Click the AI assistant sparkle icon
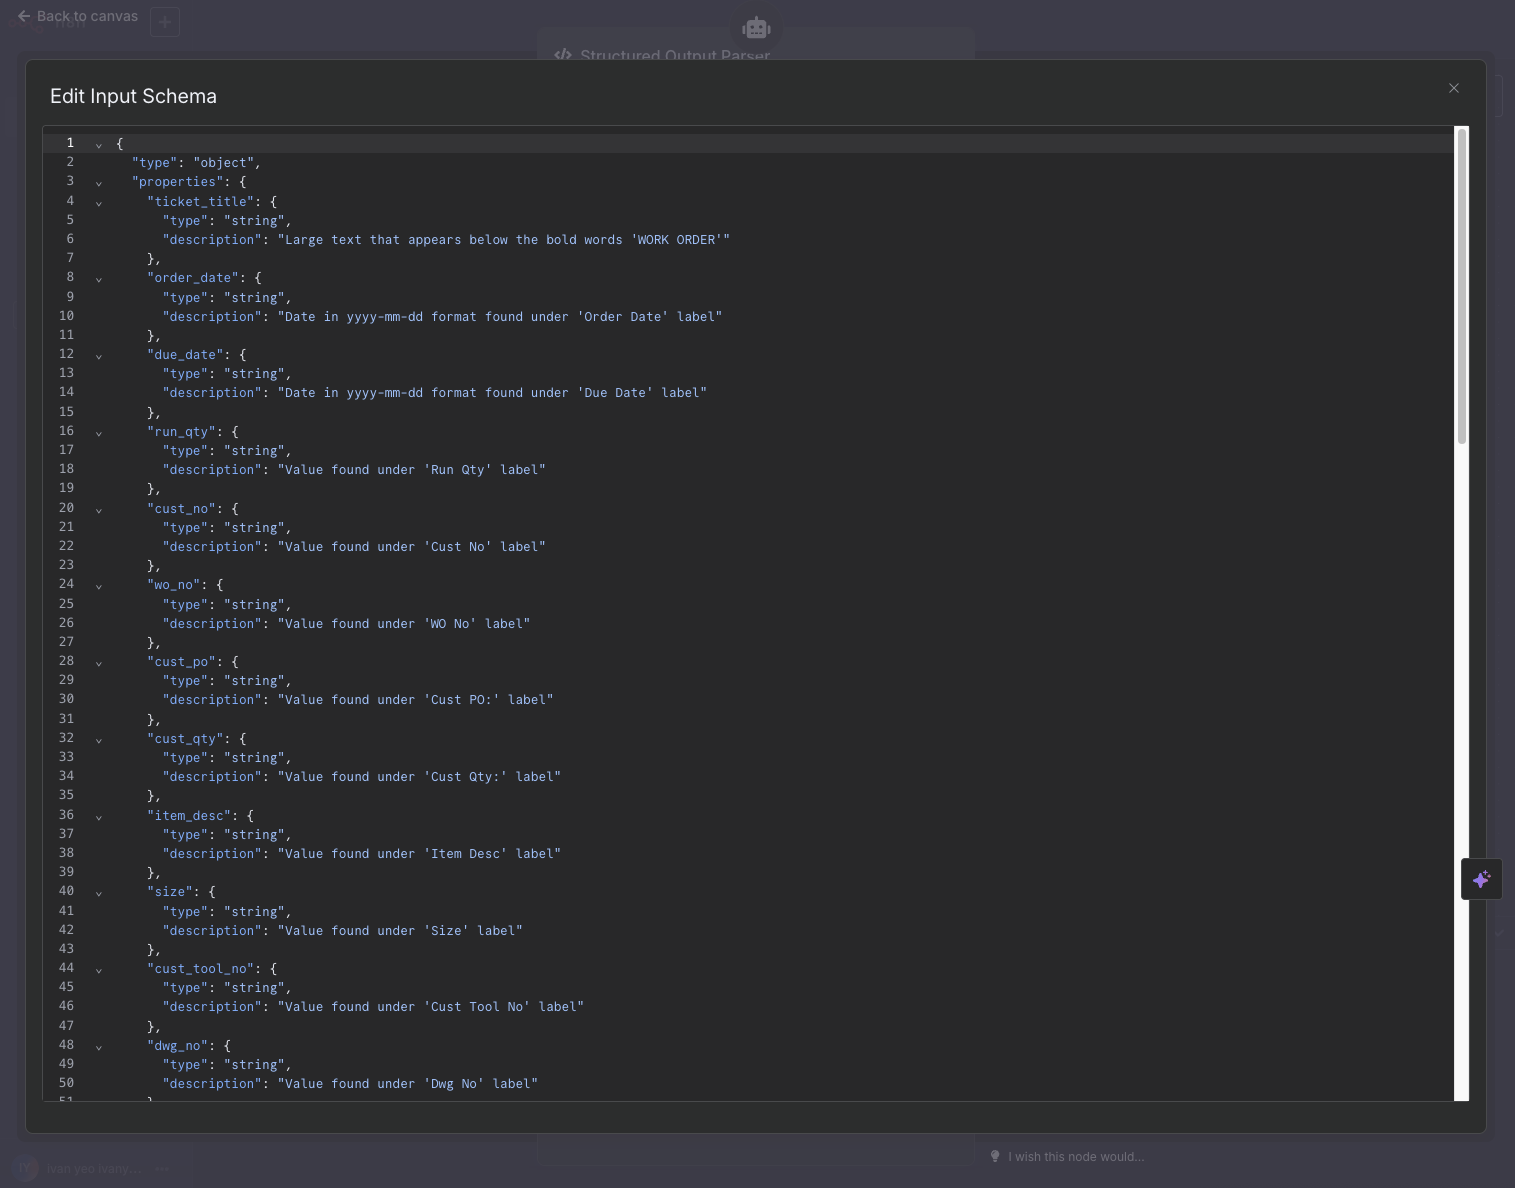Viewport: 1515px width, 1188px height. (x=1481, y=879)
